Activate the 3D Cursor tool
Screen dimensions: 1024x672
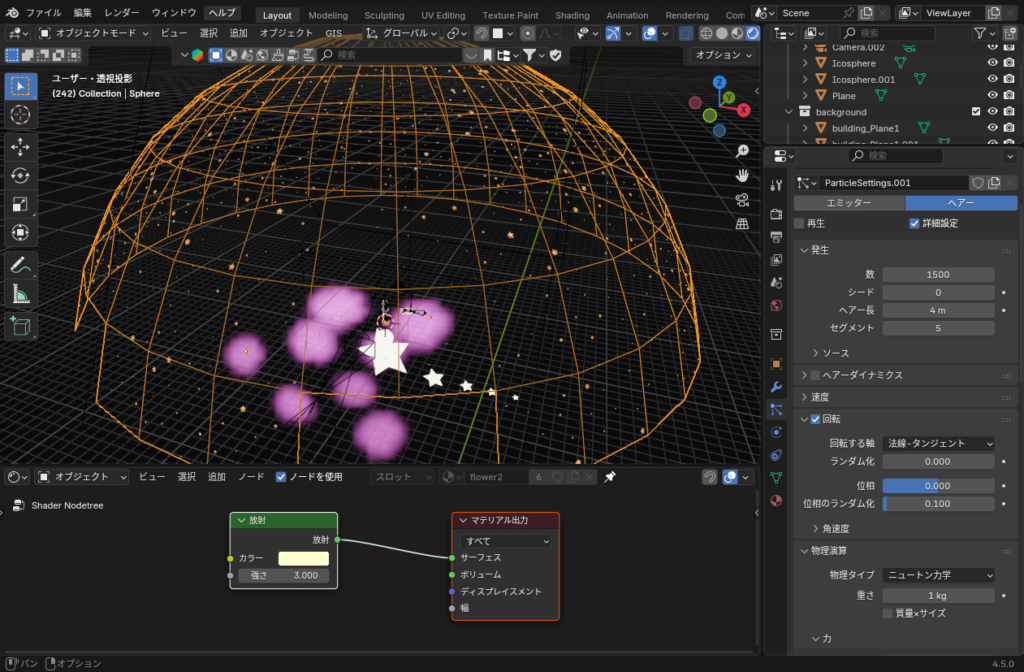tap(20, 115)
